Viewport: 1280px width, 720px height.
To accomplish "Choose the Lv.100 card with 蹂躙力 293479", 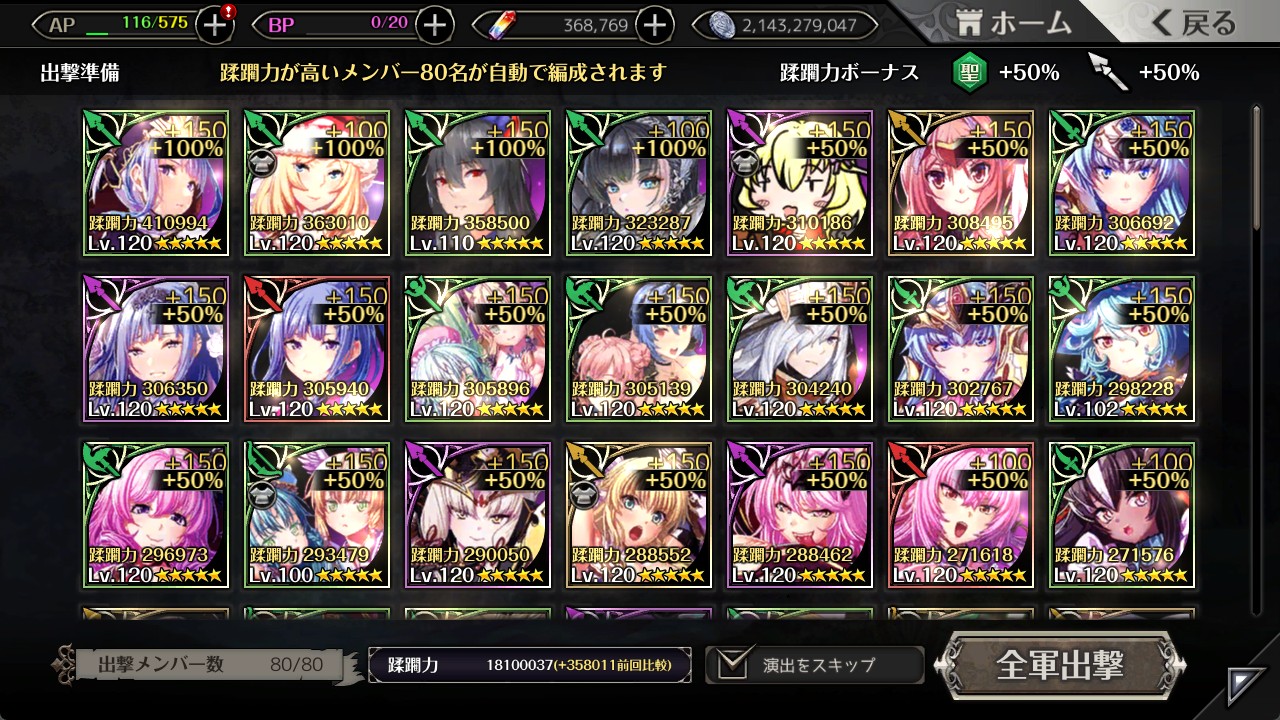I will [317, 515].
